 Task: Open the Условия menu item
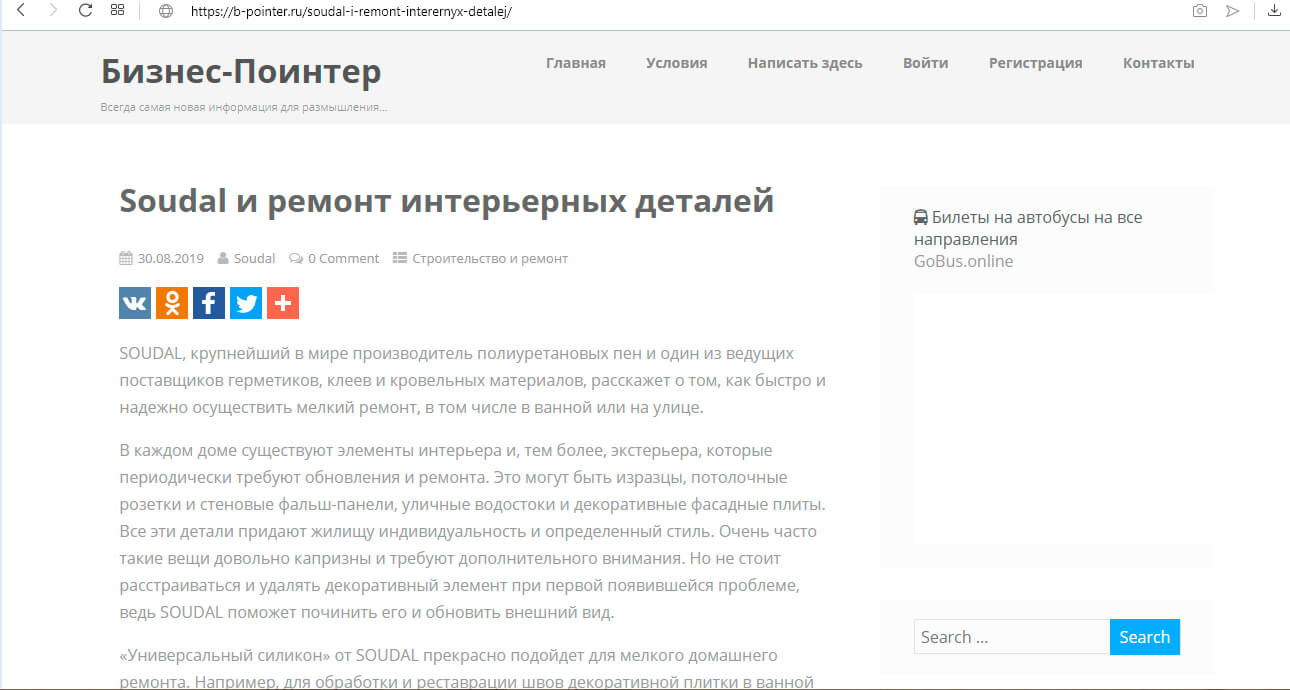click(677, 63)
